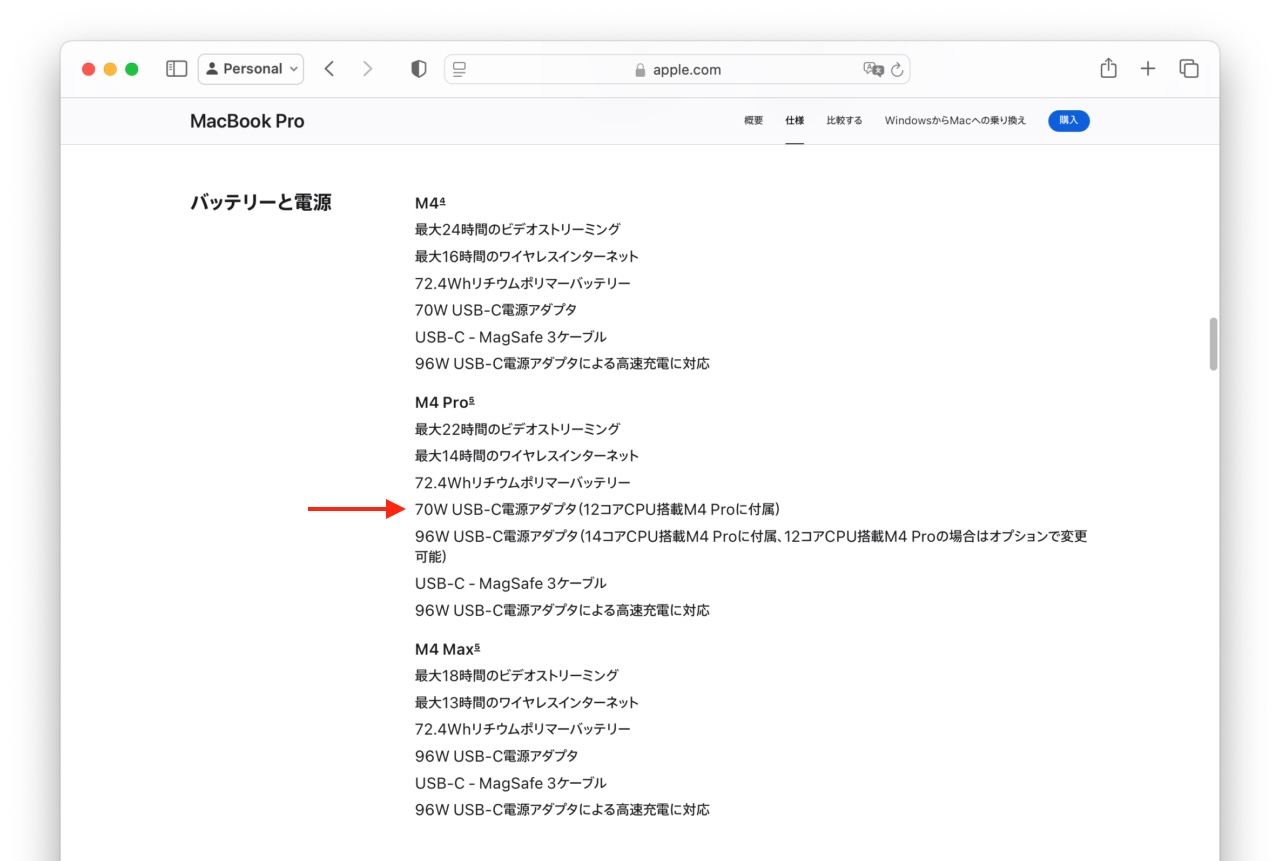
Task: Open footnote 5 next to M4 Pro
Action: coord(471,400)
